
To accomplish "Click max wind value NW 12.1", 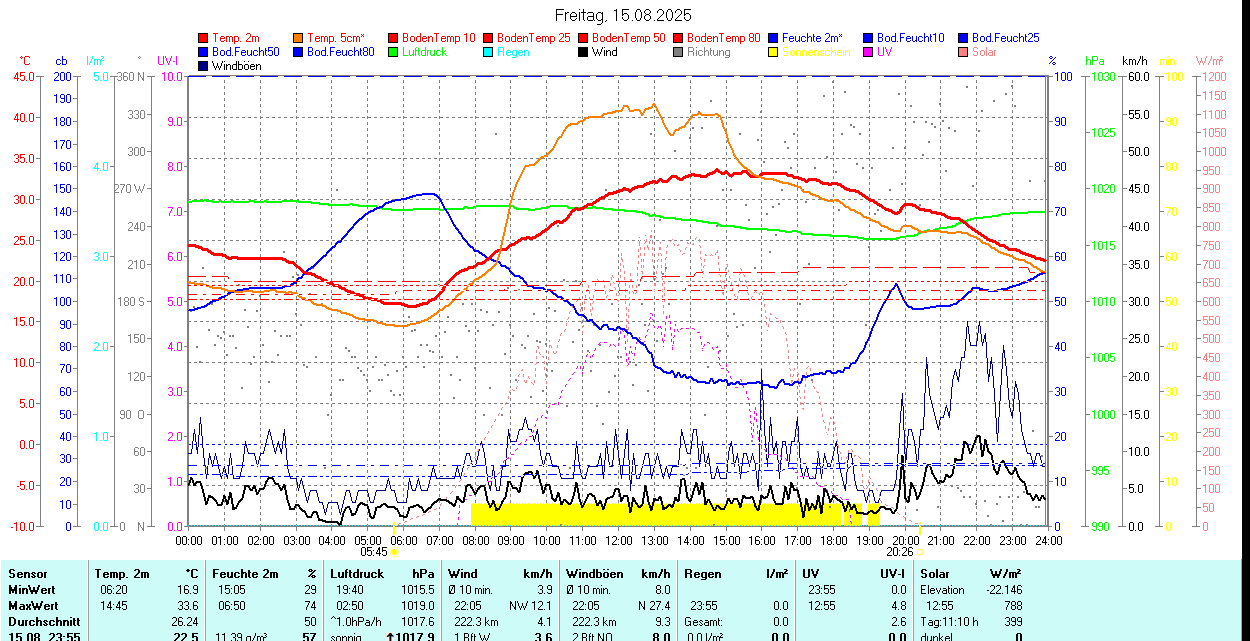I will [531, 606].
